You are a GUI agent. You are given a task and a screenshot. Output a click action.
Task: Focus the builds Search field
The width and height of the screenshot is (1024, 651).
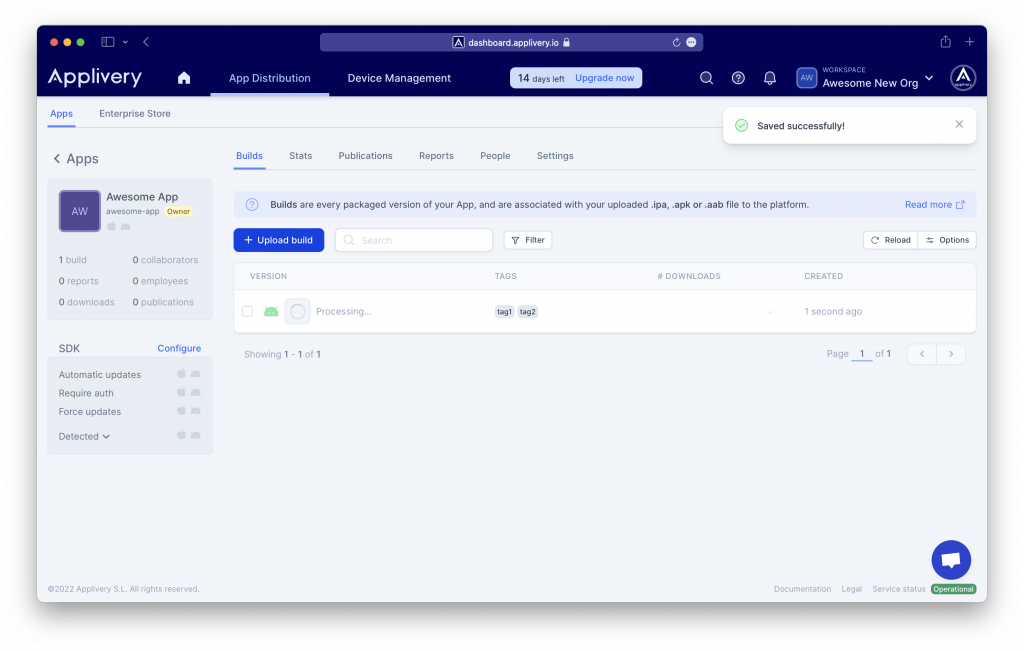[x=414, y=240]
